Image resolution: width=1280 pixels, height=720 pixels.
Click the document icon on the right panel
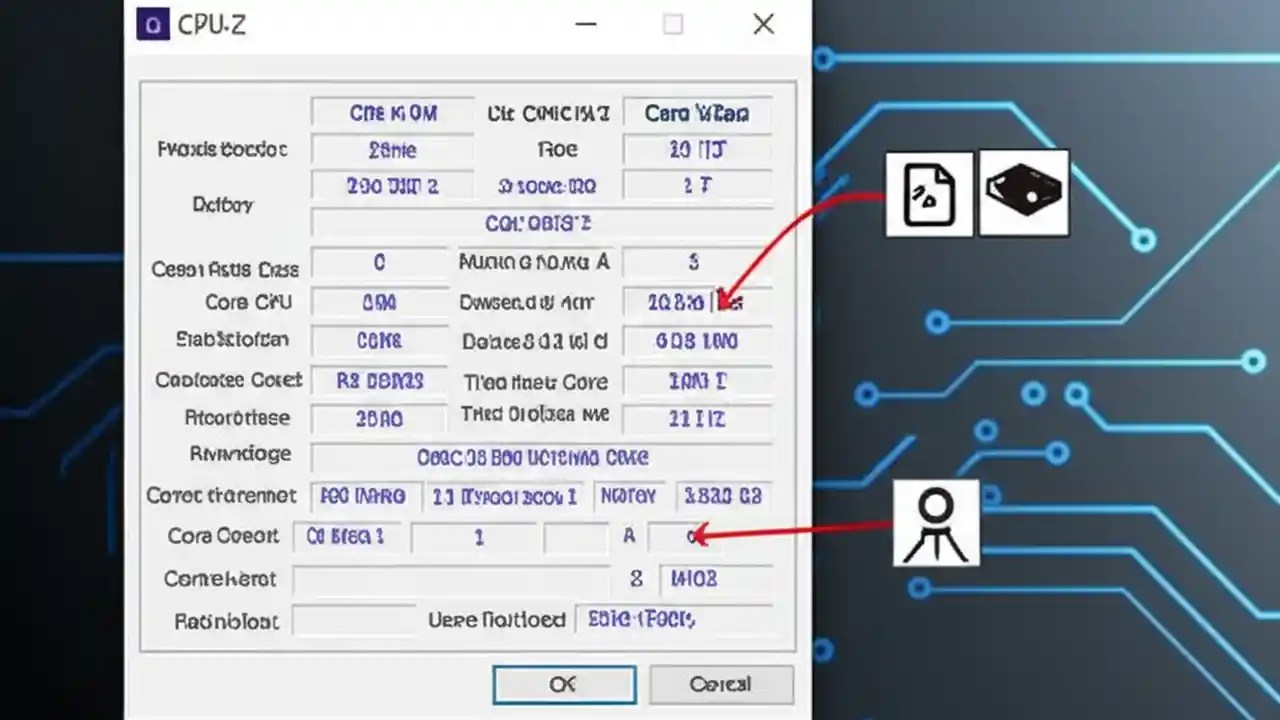[929, 193]
